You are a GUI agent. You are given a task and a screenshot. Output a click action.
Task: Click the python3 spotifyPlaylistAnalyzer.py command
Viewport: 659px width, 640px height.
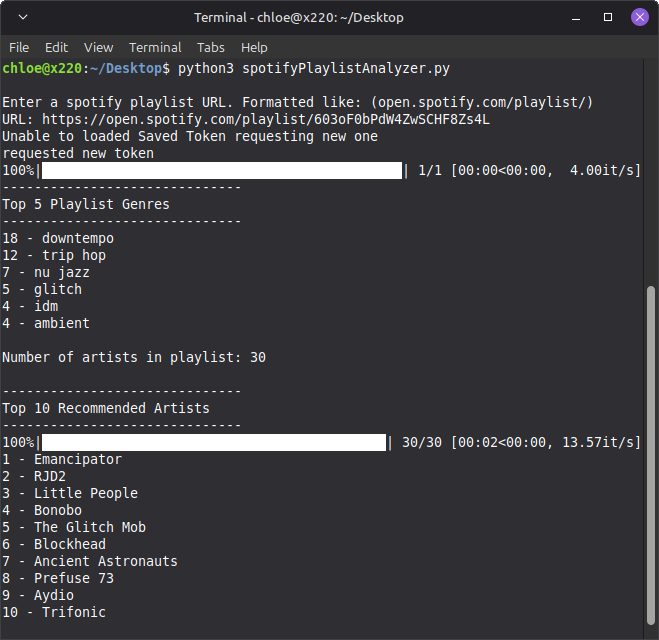(x=314, y=68)
